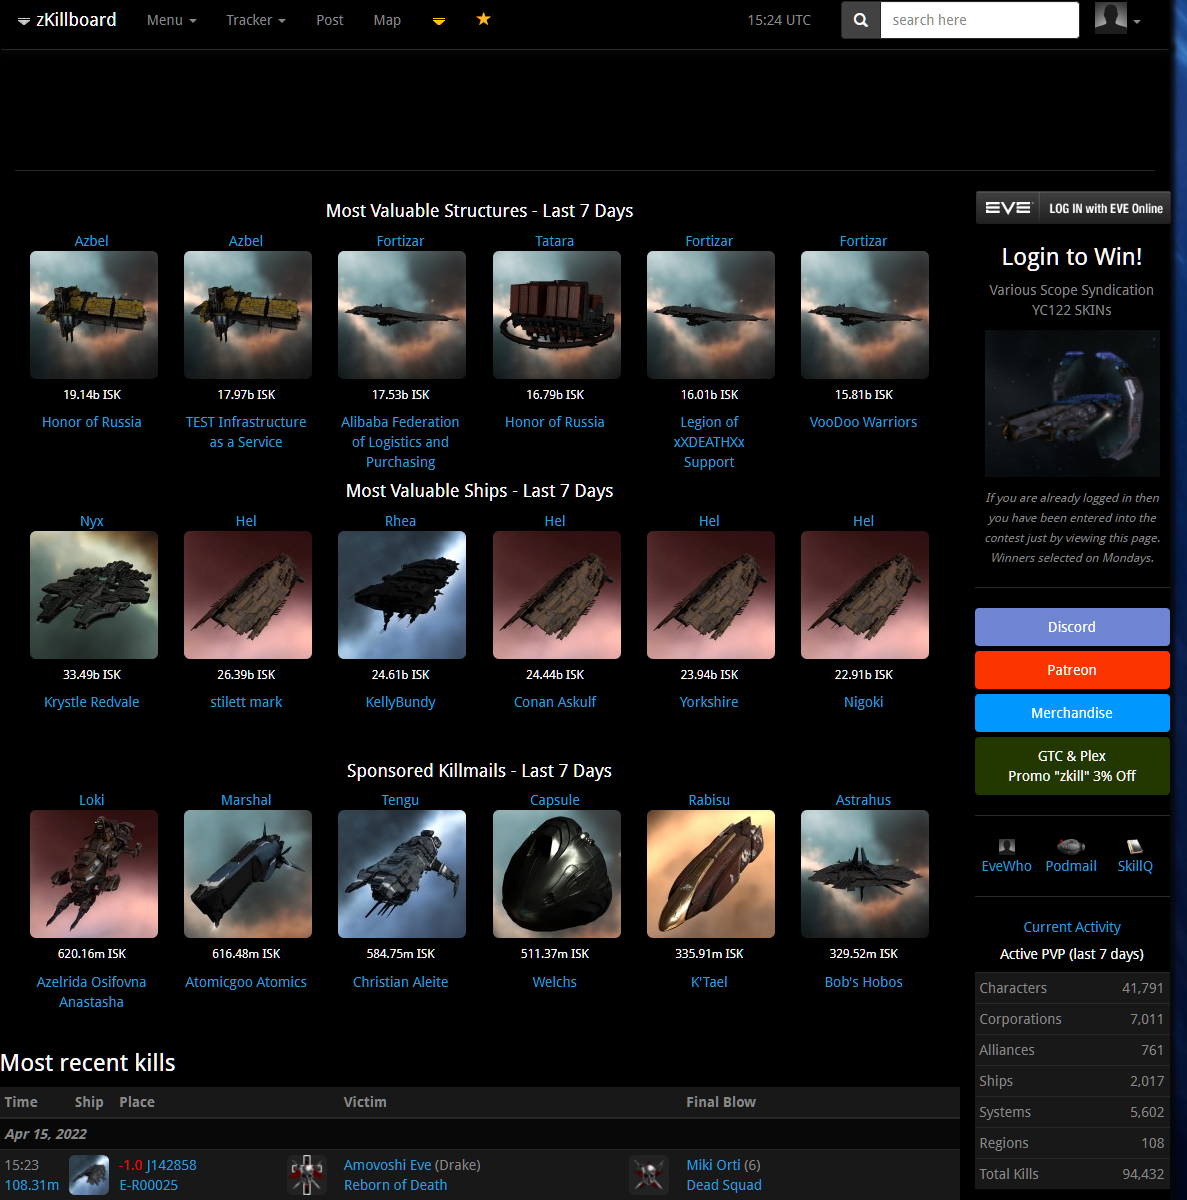Screen dimensions: 1187x1200
Task: Open TEST Infrastructure as a Service link
Action: [x=246, y=432]
